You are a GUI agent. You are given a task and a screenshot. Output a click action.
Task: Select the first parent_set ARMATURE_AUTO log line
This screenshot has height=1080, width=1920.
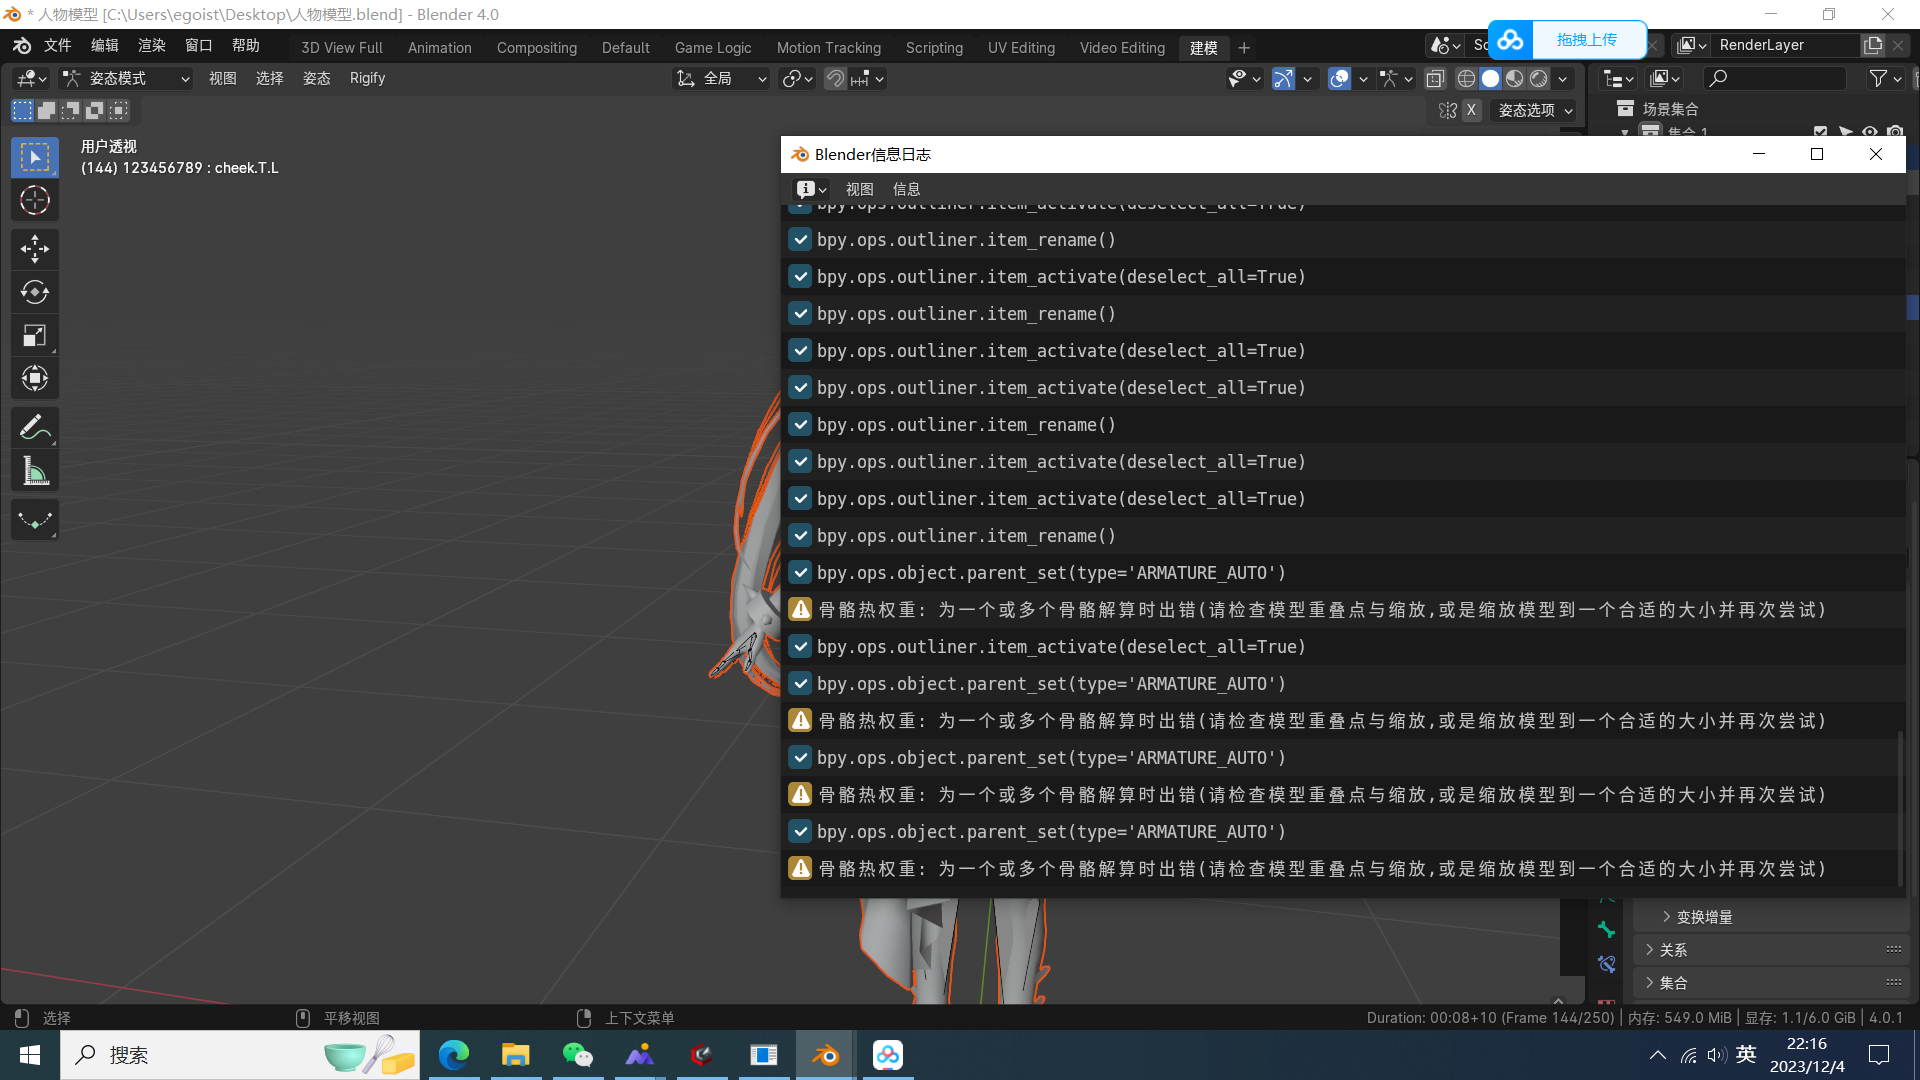click(x=1342, y=573)
